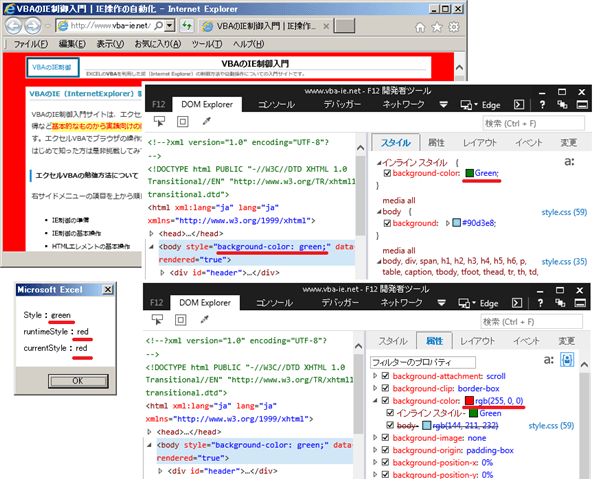Screen dimensions: 600x479
Task: Click help question mark in upper developer tools
Action: (542, 104)
